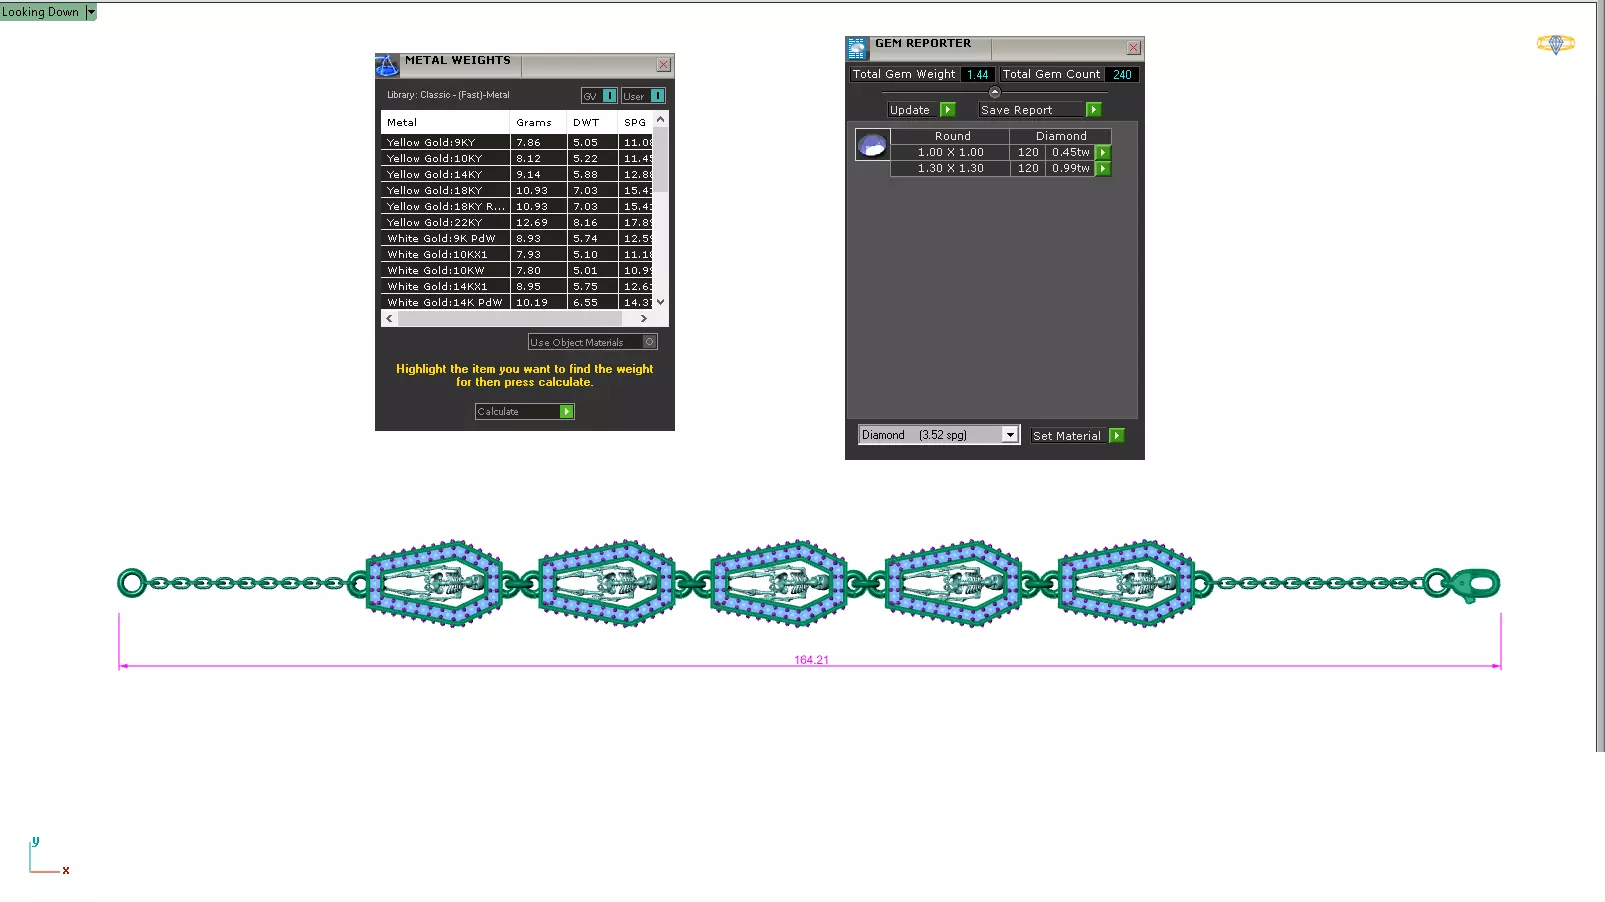Select the Yellow Gold:9KY row
Image resolution: width=1605 pixels, height=902 pixels.
(x=517, y=143)
